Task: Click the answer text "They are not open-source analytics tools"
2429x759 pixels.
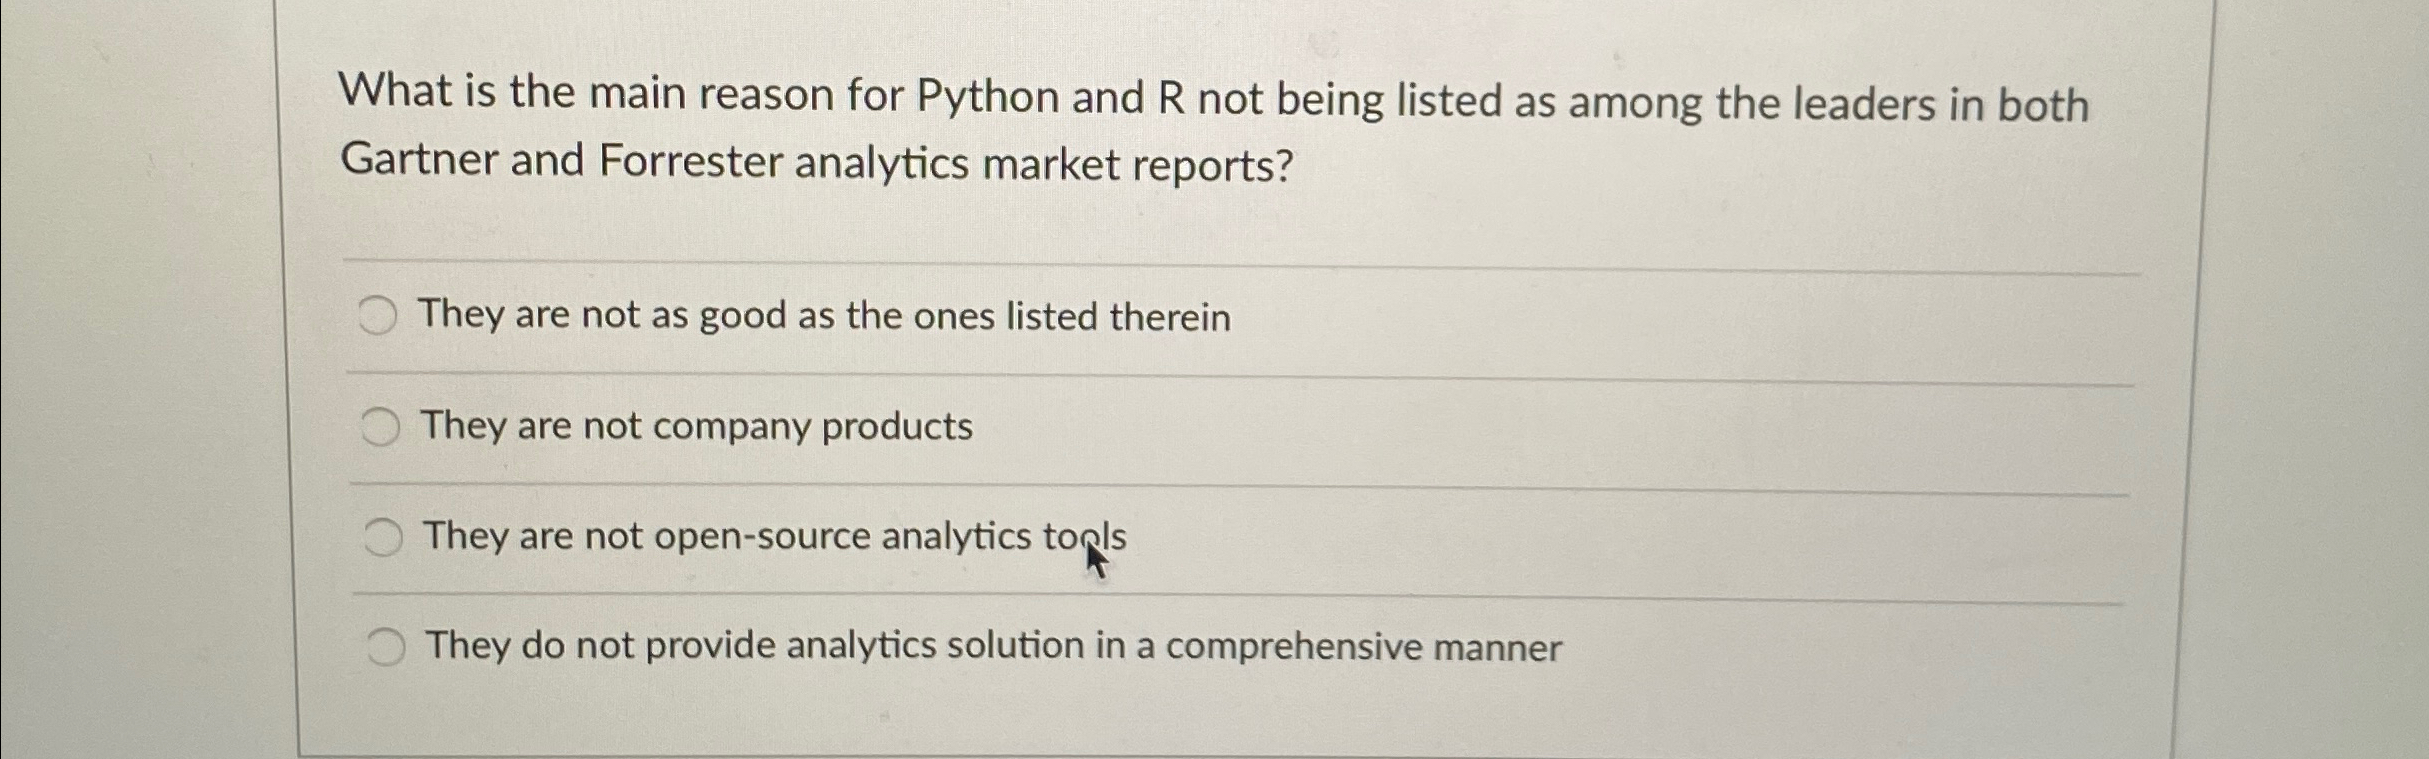Action: pos(775,537)
